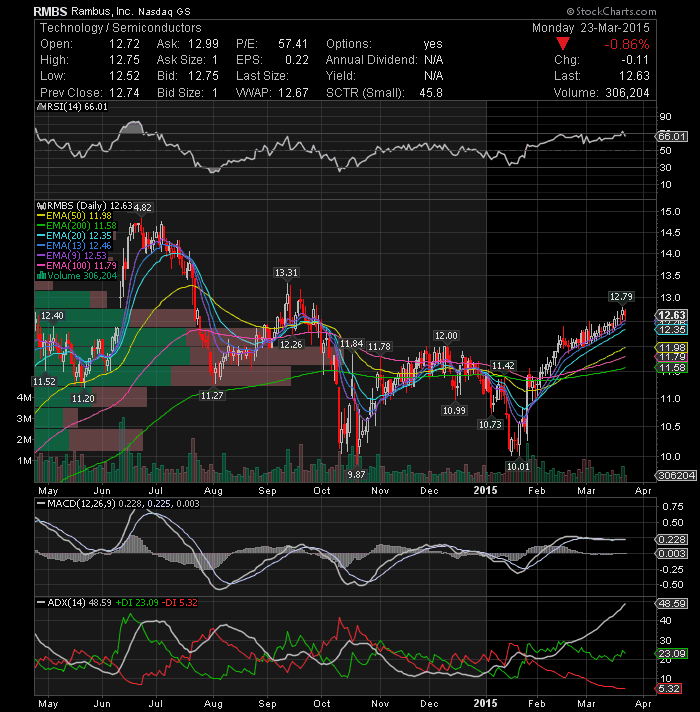
Task: Click the 0.228 MACD value tag on axis
Action: [672, 539]
